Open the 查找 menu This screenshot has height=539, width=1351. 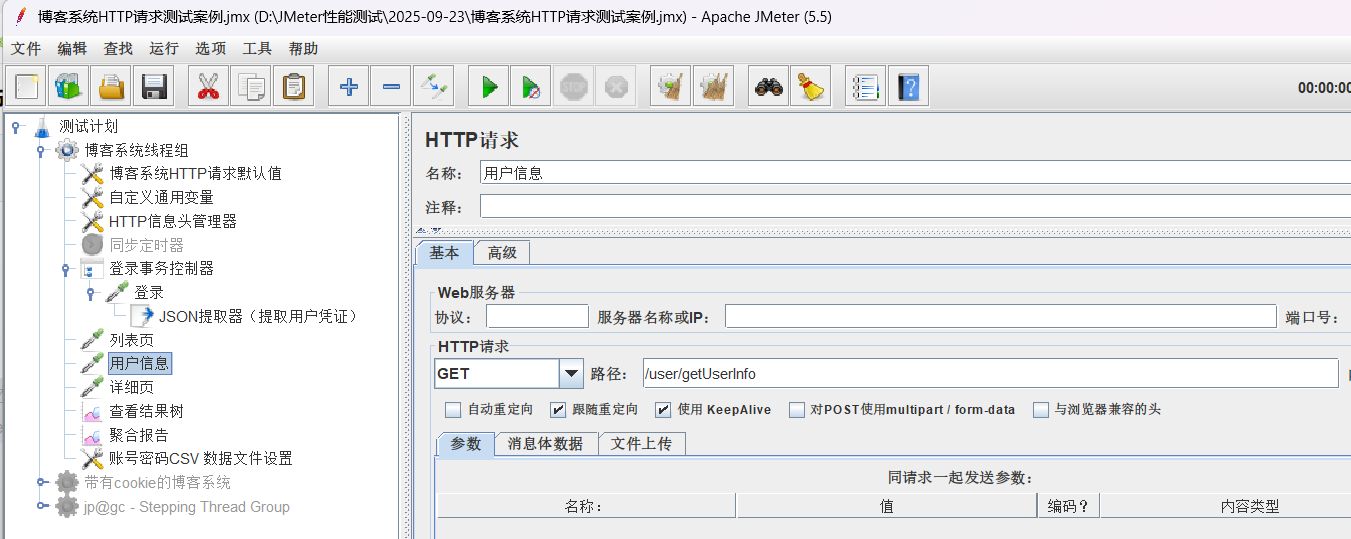pyautogui.click(x=118, y=48)
